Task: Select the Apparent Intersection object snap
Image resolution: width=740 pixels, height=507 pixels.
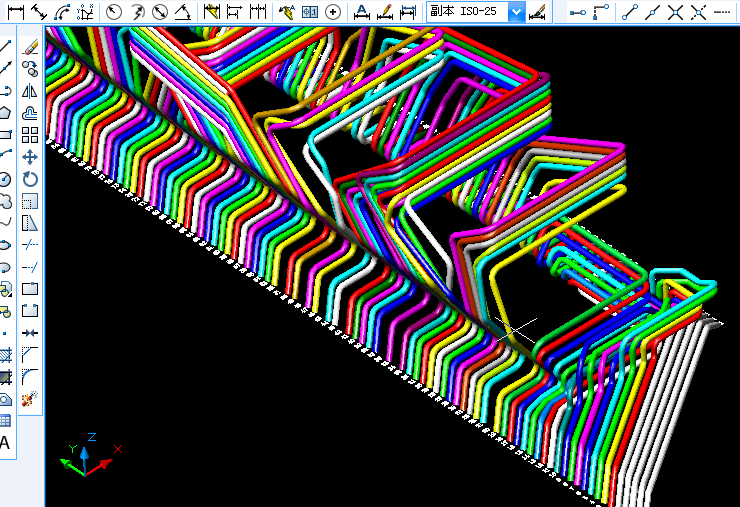Action: pyautogui.click(x=699, y=12)
